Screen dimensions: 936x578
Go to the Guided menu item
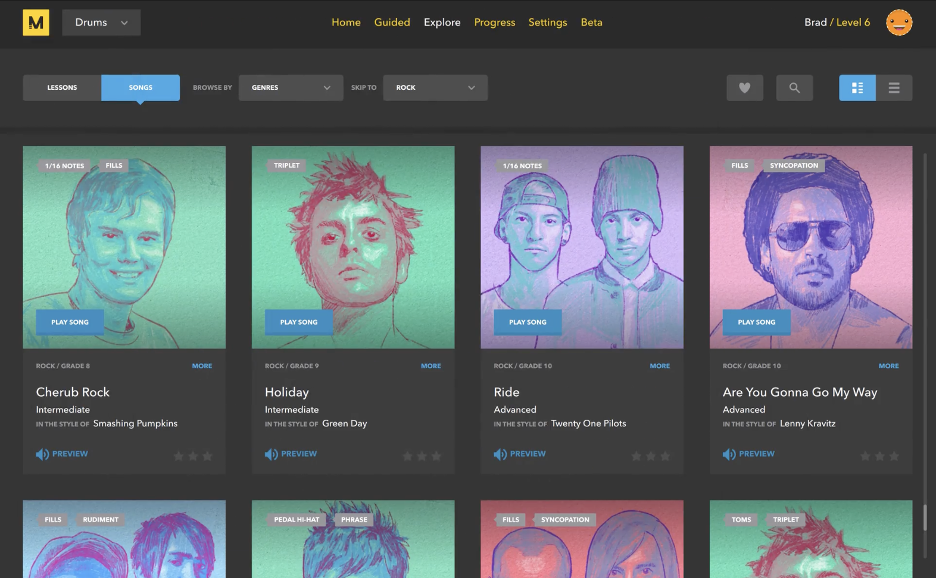[392, 23]
